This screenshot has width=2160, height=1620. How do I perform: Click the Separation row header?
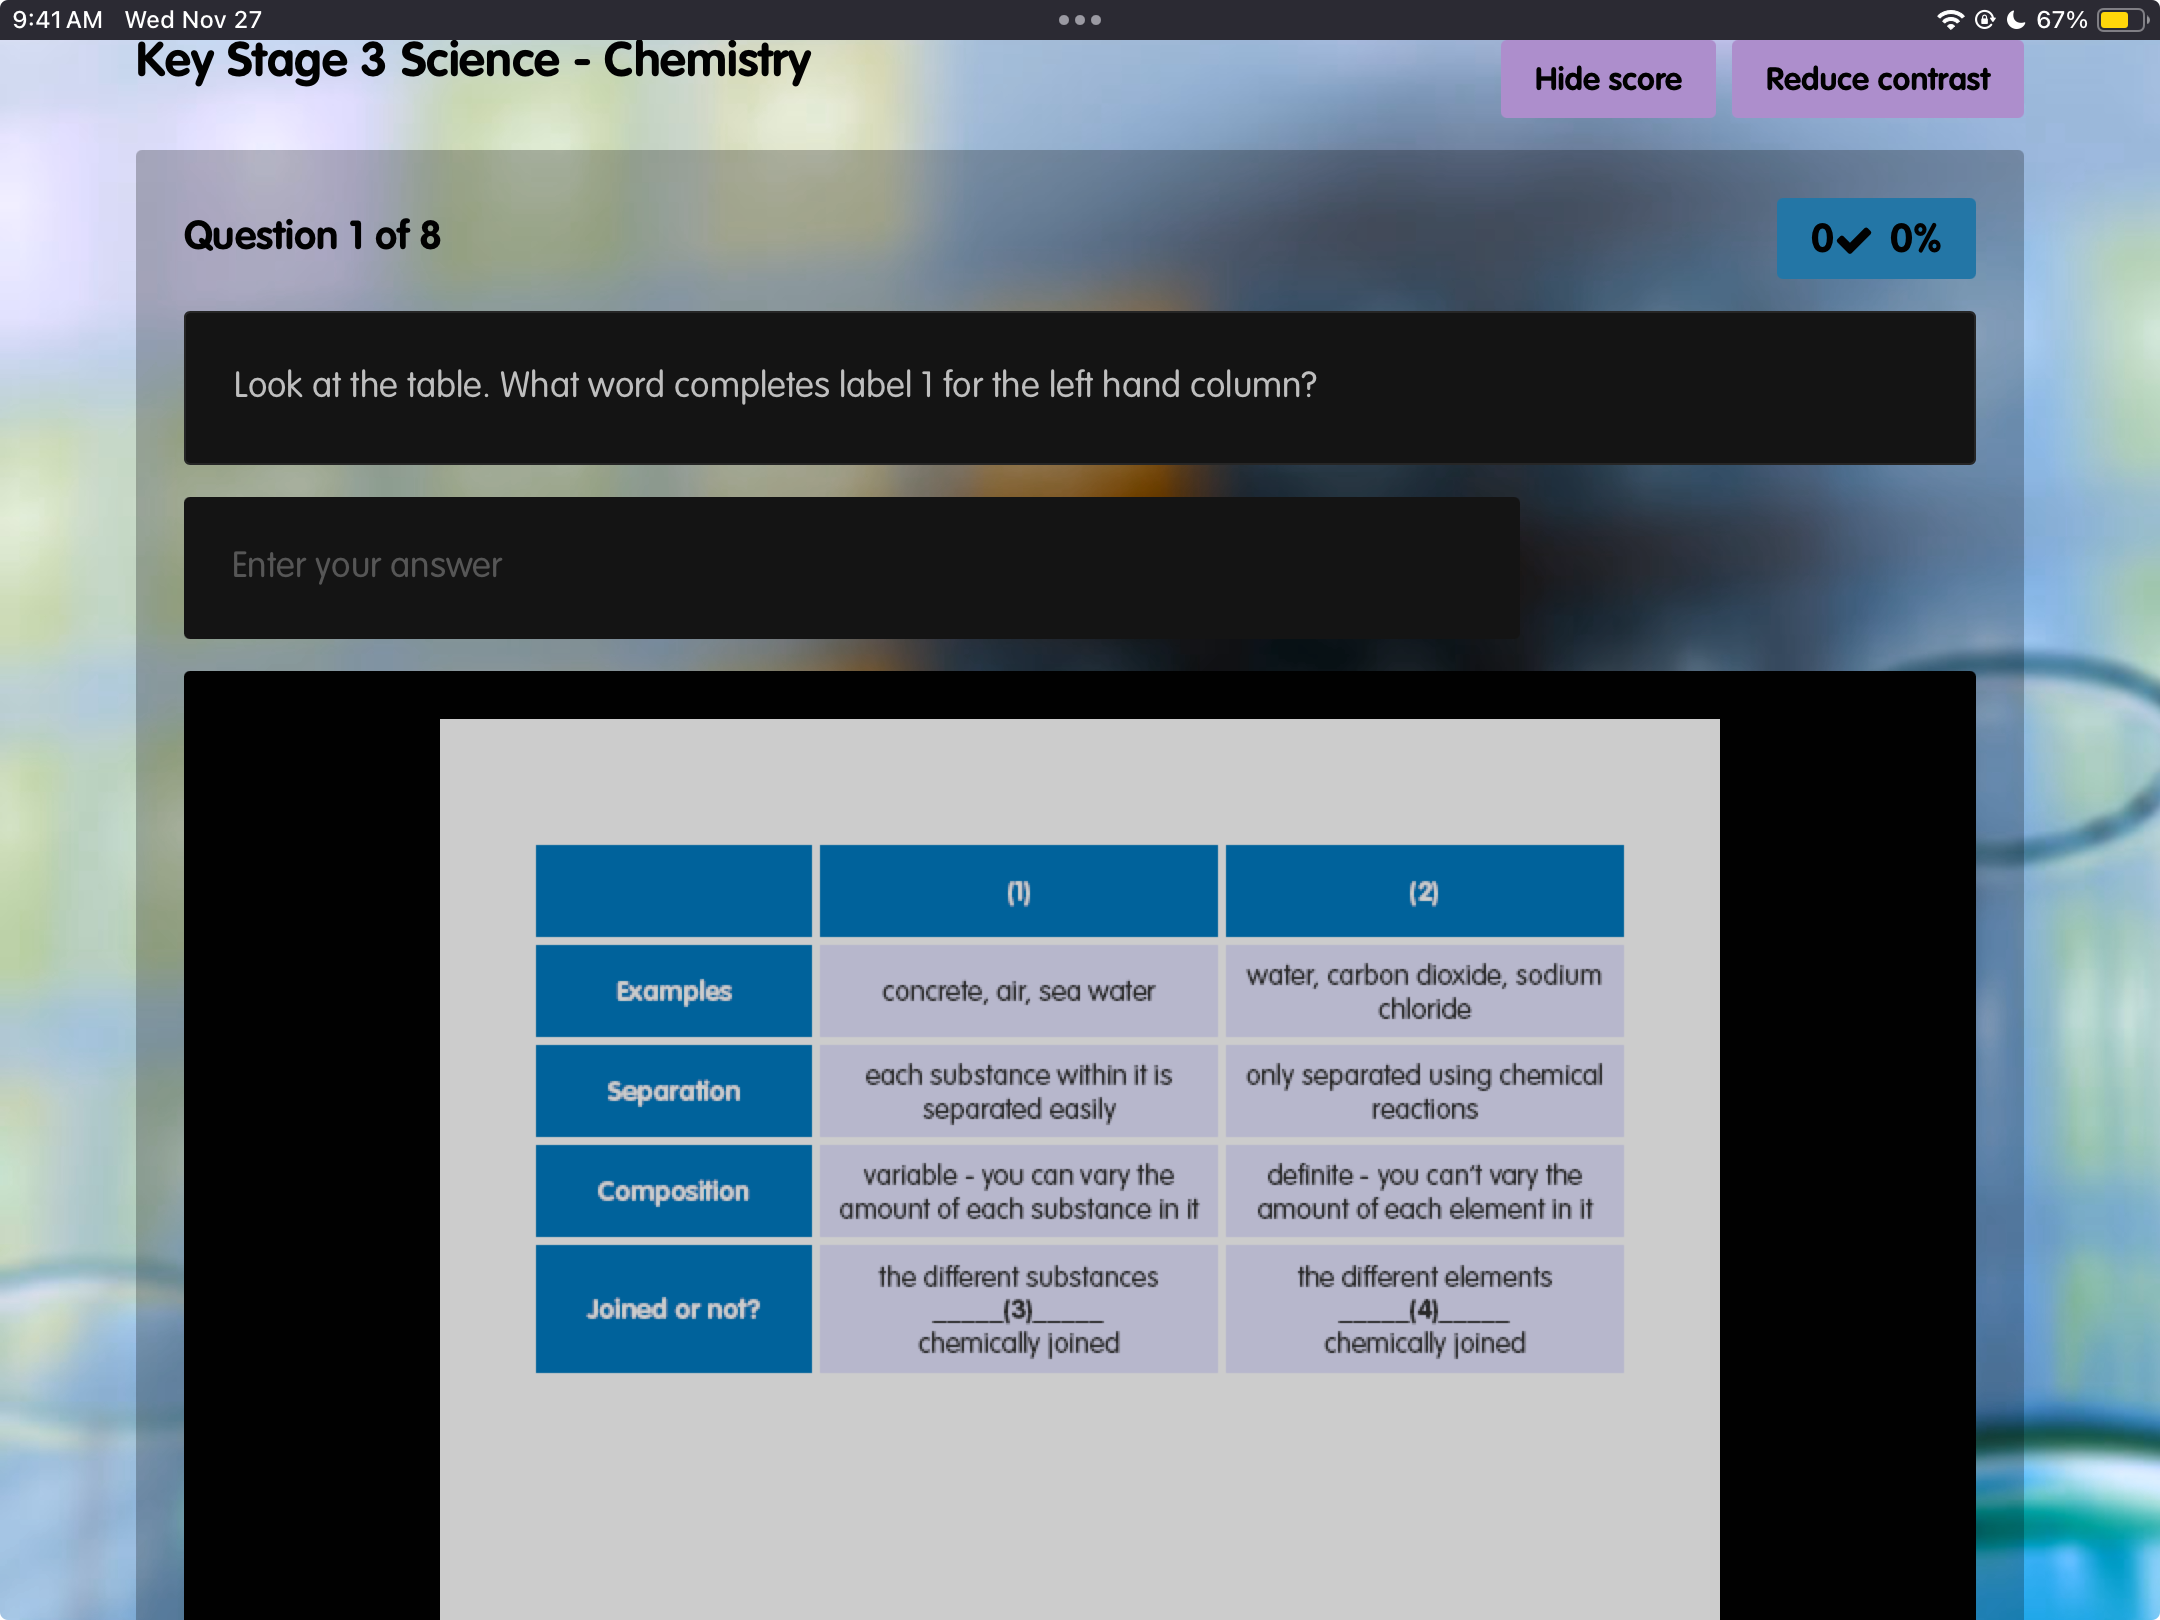(674, 1091)
